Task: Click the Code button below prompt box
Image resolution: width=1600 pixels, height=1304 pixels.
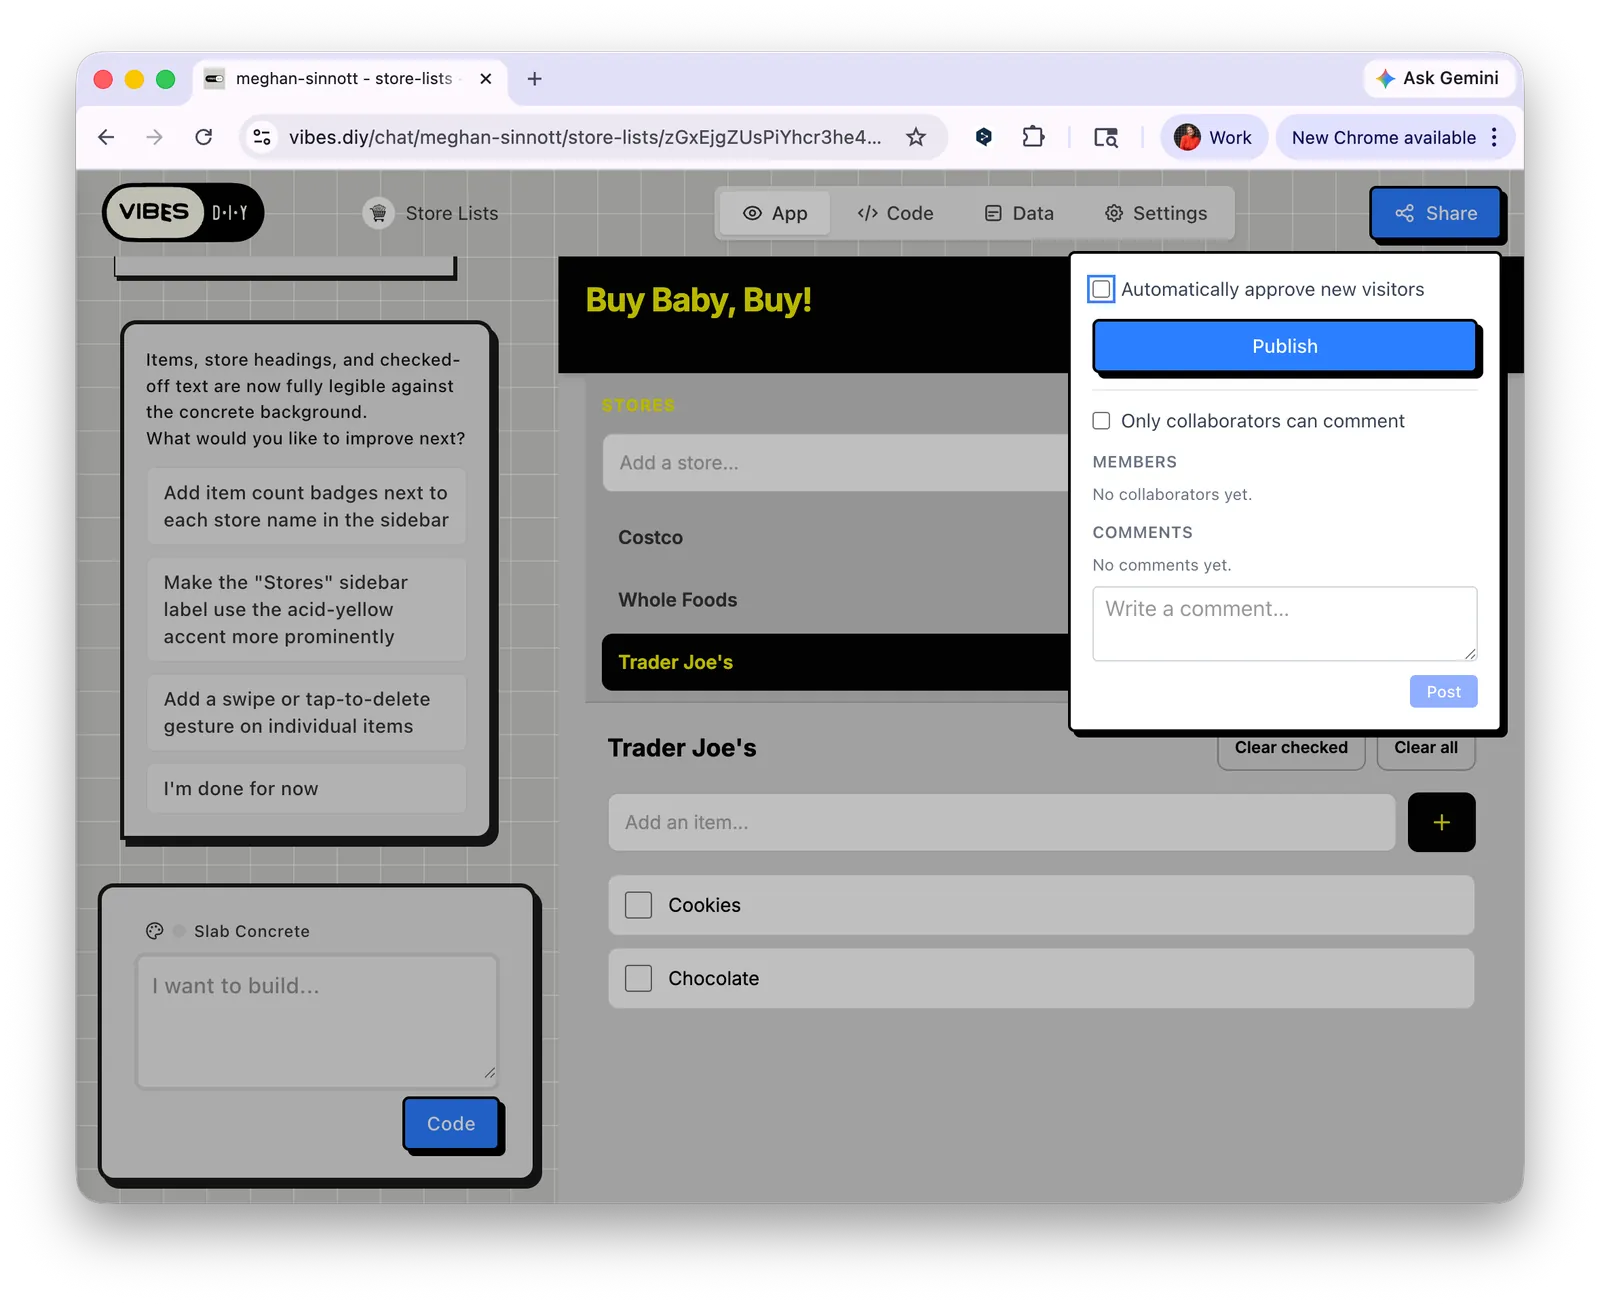Action: pyautogui.click(x=451, y=1123)
